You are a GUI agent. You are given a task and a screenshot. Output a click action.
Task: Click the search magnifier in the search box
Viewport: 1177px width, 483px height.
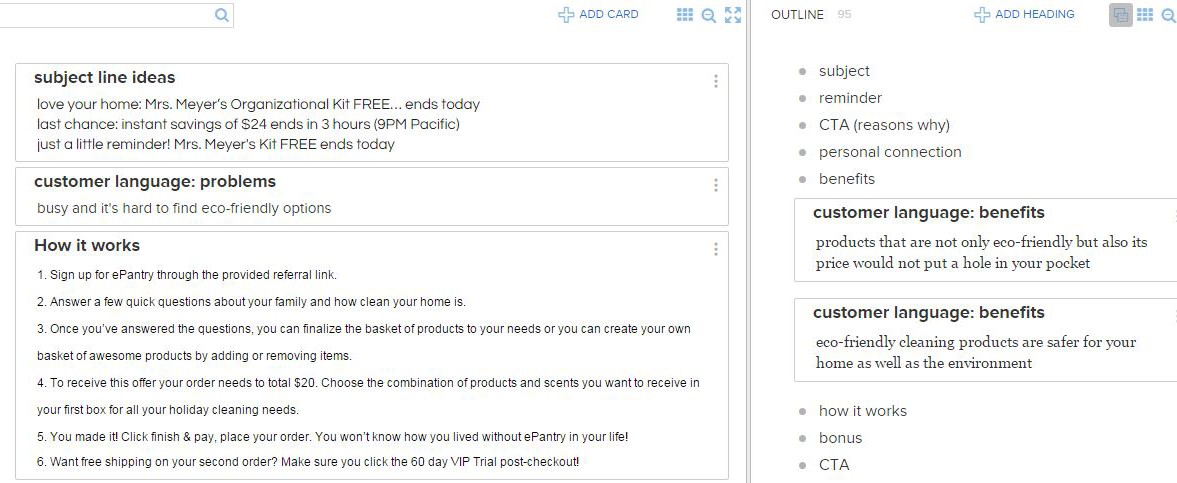(221, 15)
